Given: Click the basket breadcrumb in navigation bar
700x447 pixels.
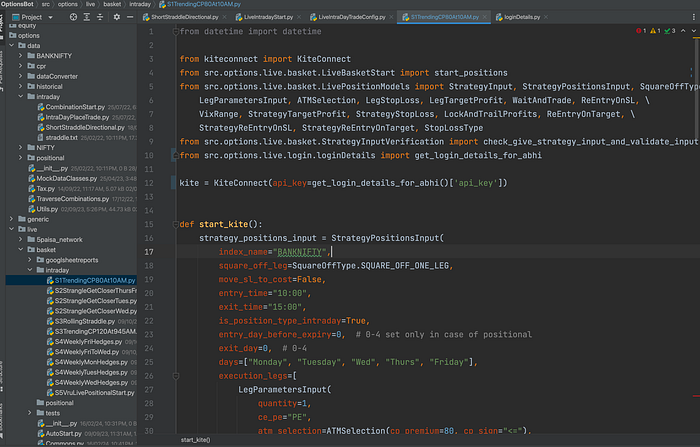Looking at the screenshot, I should click(x=113, y=5).
